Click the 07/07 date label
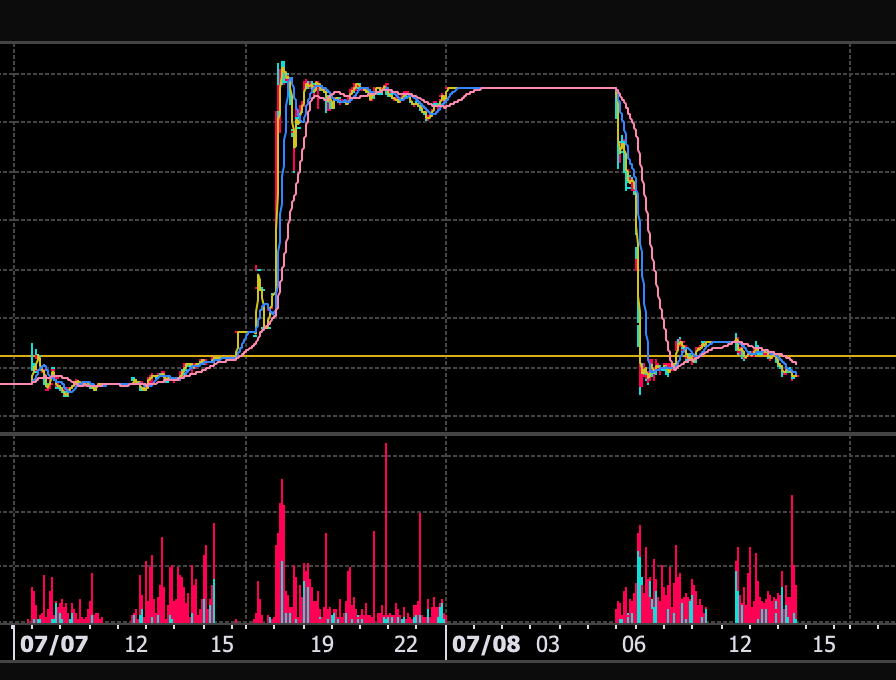The height and width of the screenshot is (680, 896). pos(54,645)
